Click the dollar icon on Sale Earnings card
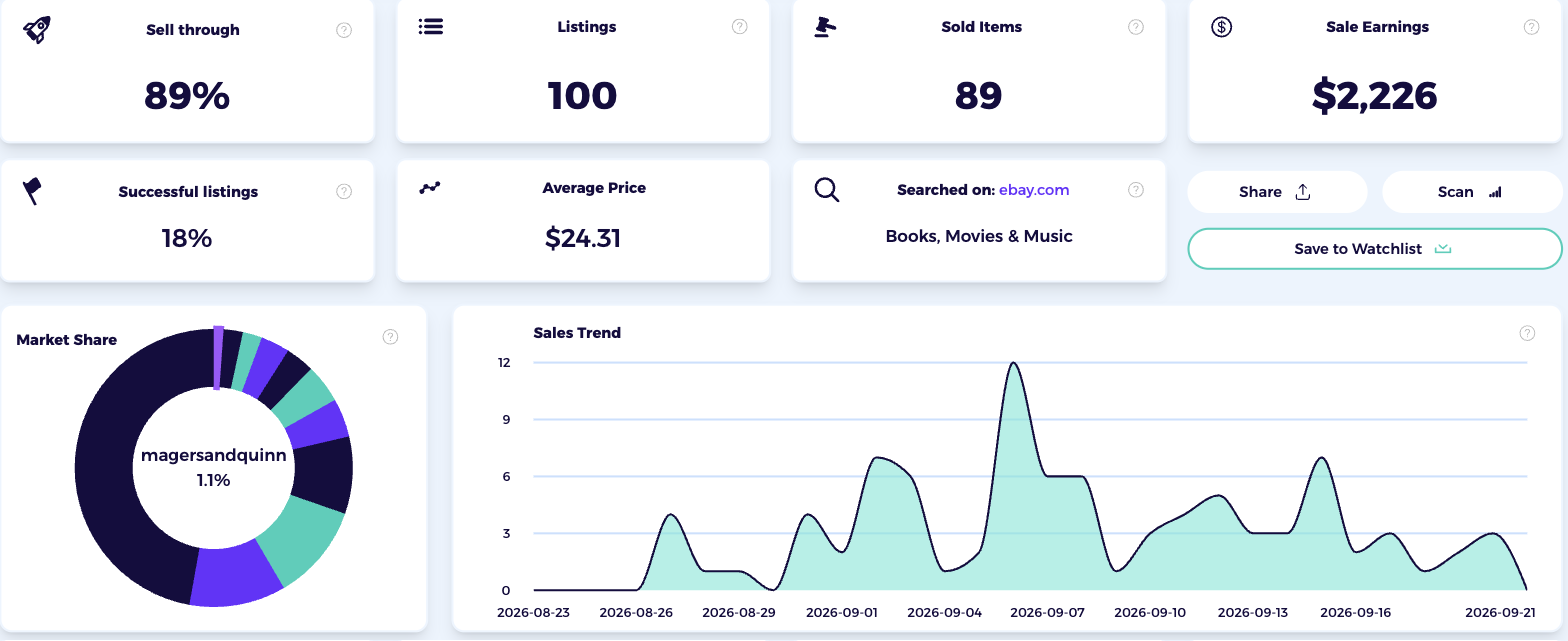The height and width of the screenshot is (641, 1568). pyautogui.click(x=1221, y=27)
